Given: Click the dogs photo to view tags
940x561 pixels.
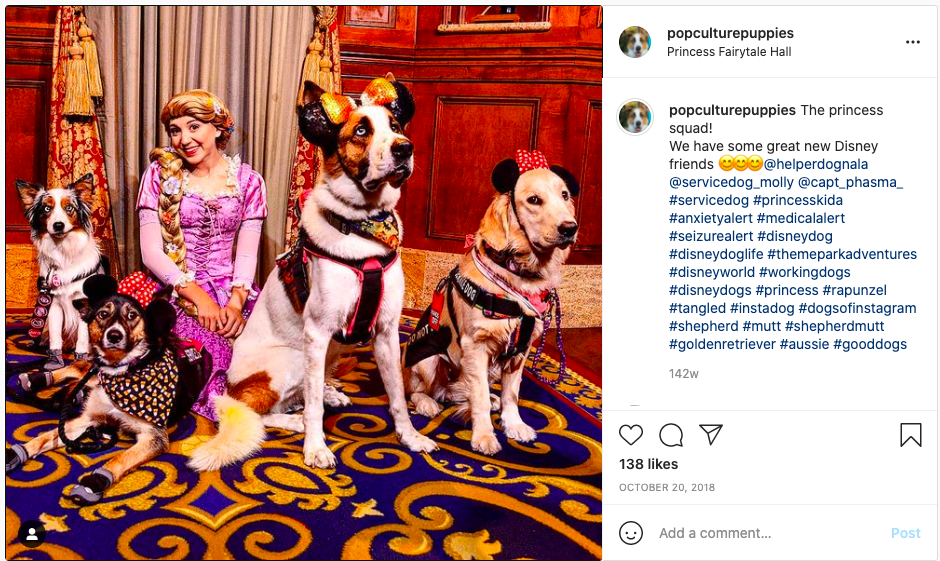Looking at the screenshot, I should (x=304, y=283).
